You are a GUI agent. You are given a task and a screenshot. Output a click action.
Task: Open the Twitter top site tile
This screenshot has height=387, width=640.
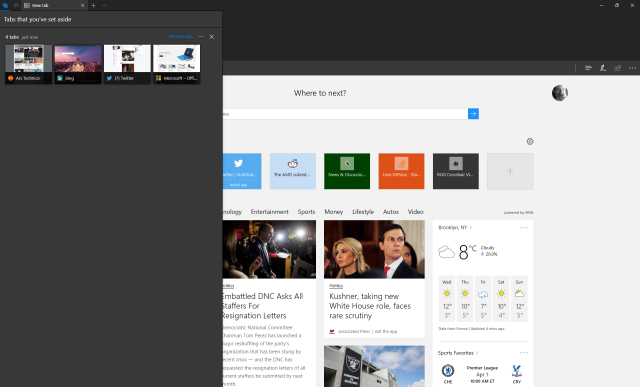[x=242, y=171]
